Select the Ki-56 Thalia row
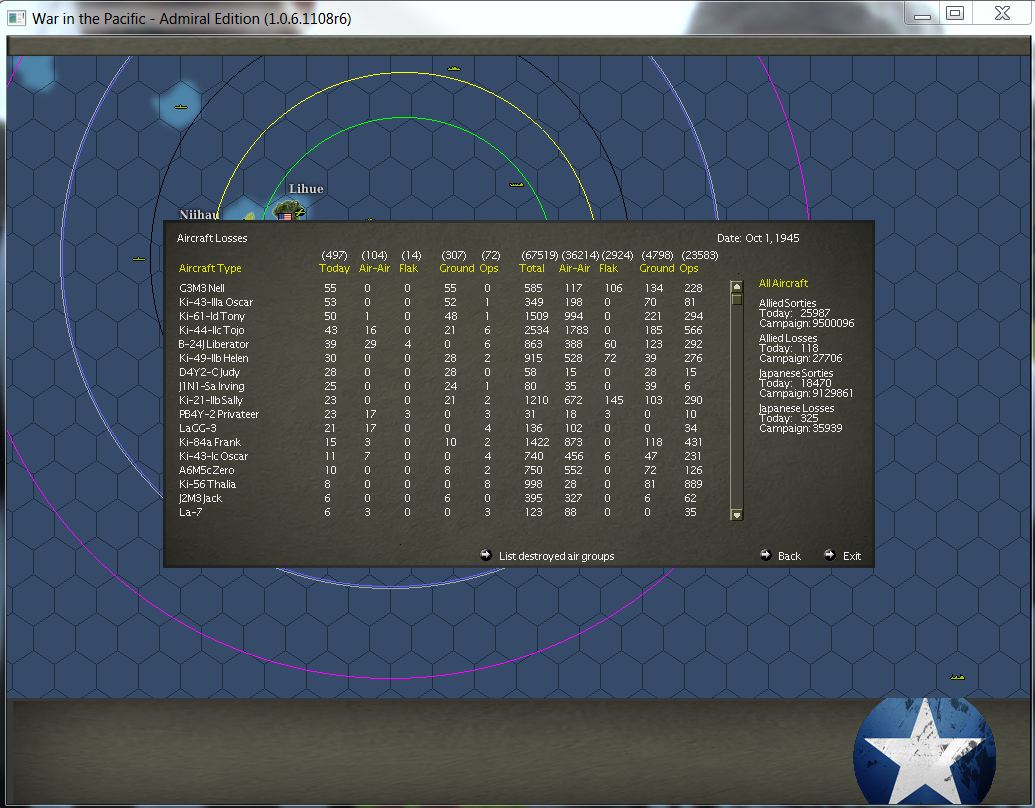 point(441,485)
